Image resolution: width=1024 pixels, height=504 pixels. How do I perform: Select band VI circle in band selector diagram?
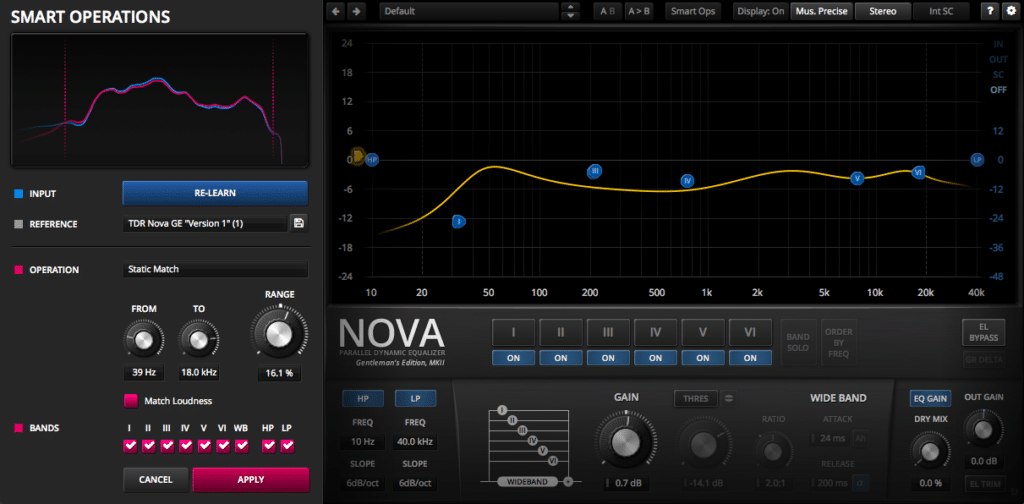point(552,461)
